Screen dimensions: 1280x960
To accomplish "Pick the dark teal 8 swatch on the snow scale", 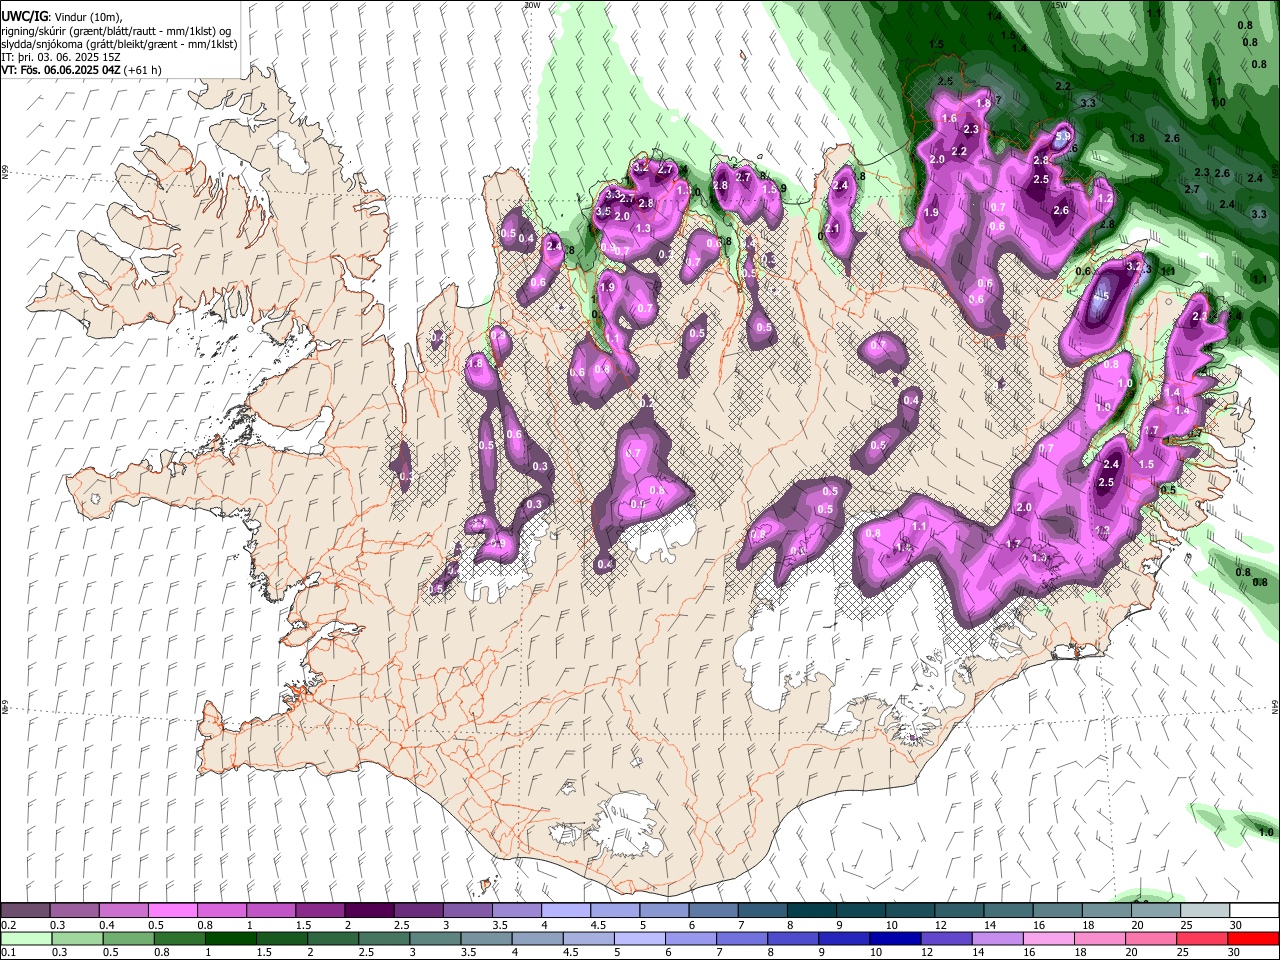I will point(812,911).
